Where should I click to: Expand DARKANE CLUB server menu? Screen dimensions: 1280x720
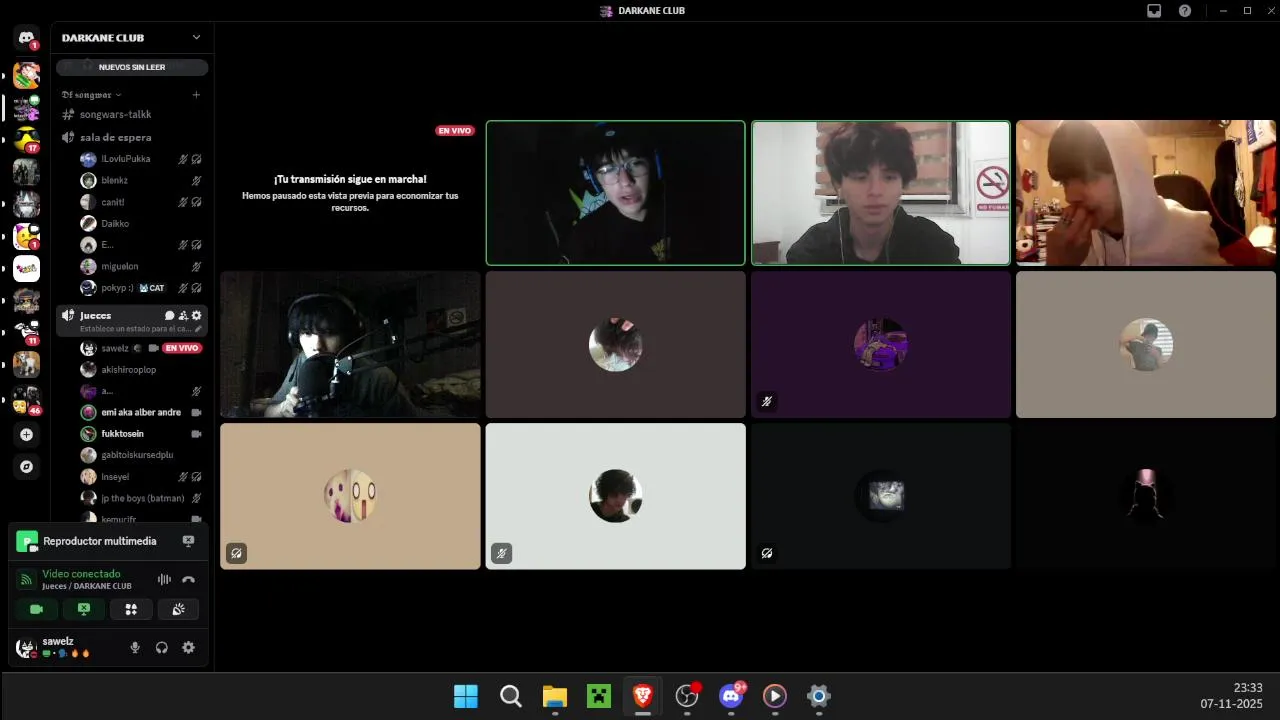(132, 37)
